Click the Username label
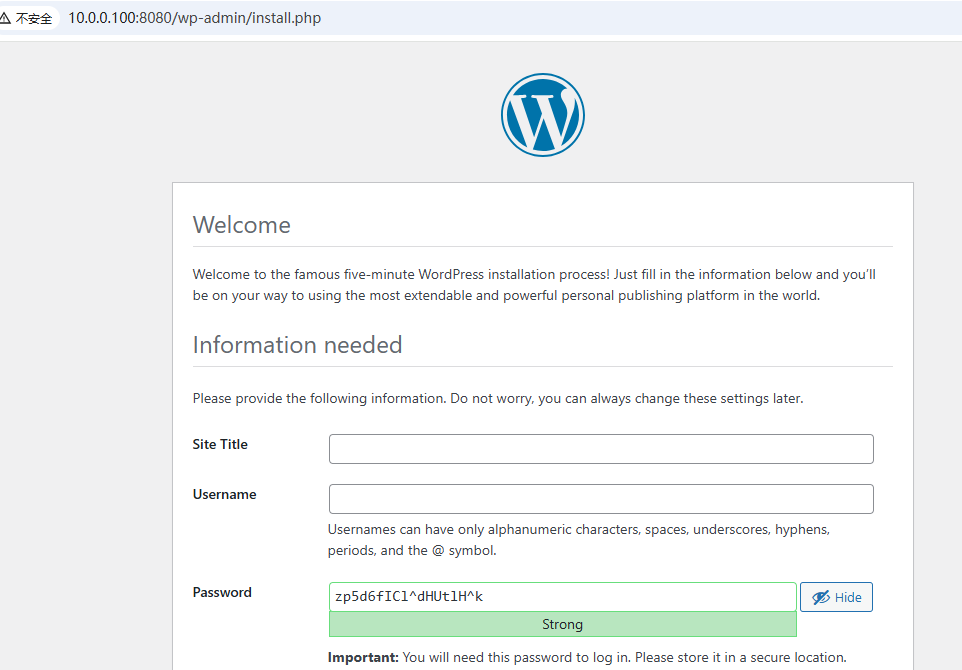Image resolution: width=962 pixels, height=670 pixels. pyautogui.click(x=224, y=494)
